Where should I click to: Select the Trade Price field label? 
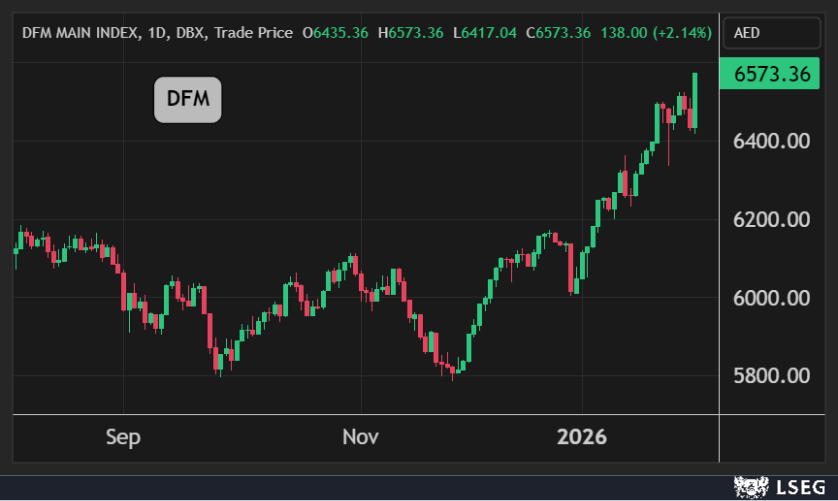click(254, 33)
